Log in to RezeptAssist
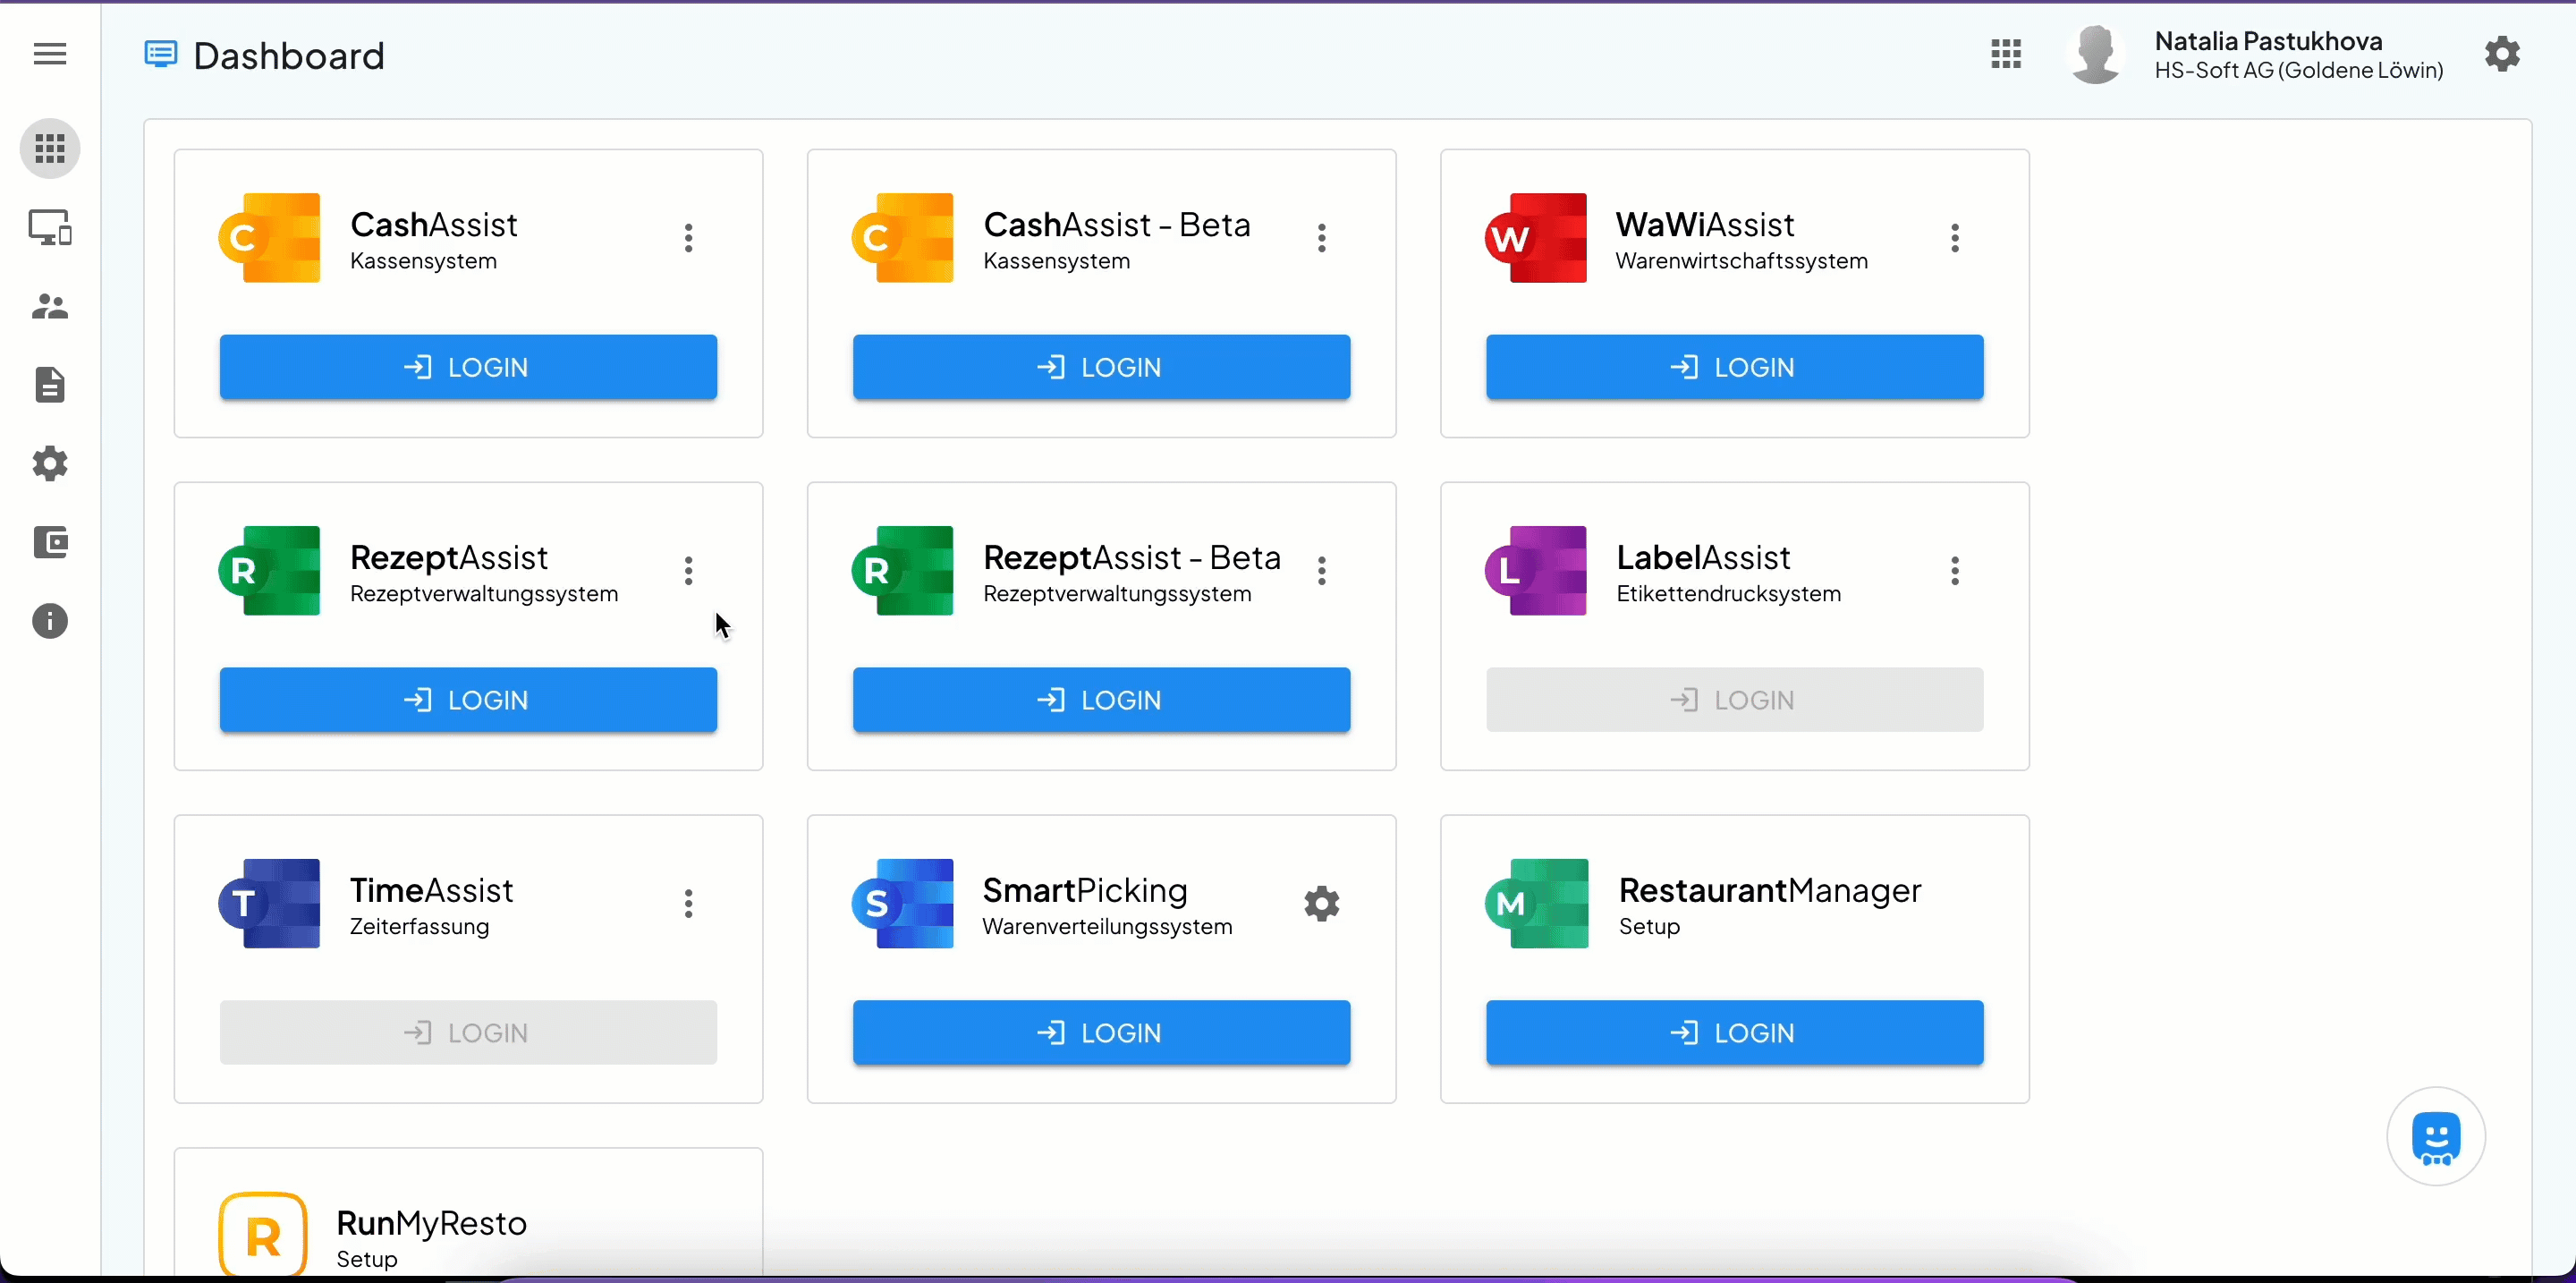This screenshot has width=2576, height=1283. [468, 700]
